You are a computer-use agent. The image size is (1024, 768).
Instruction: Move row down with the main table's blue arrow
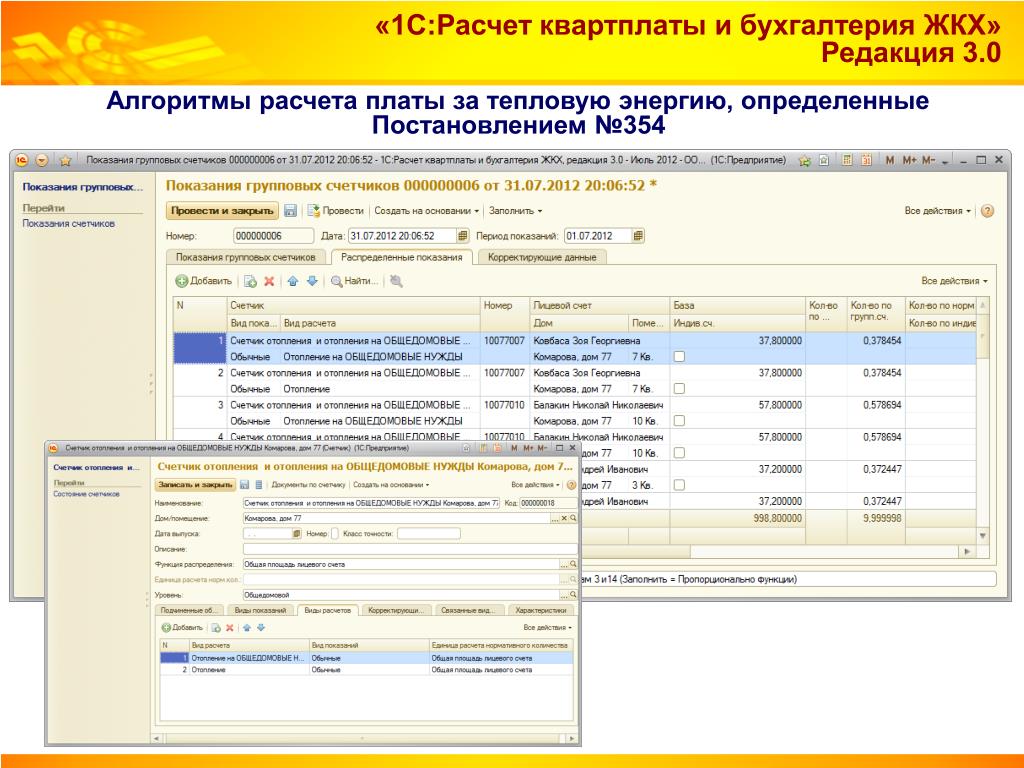[312, 281]
